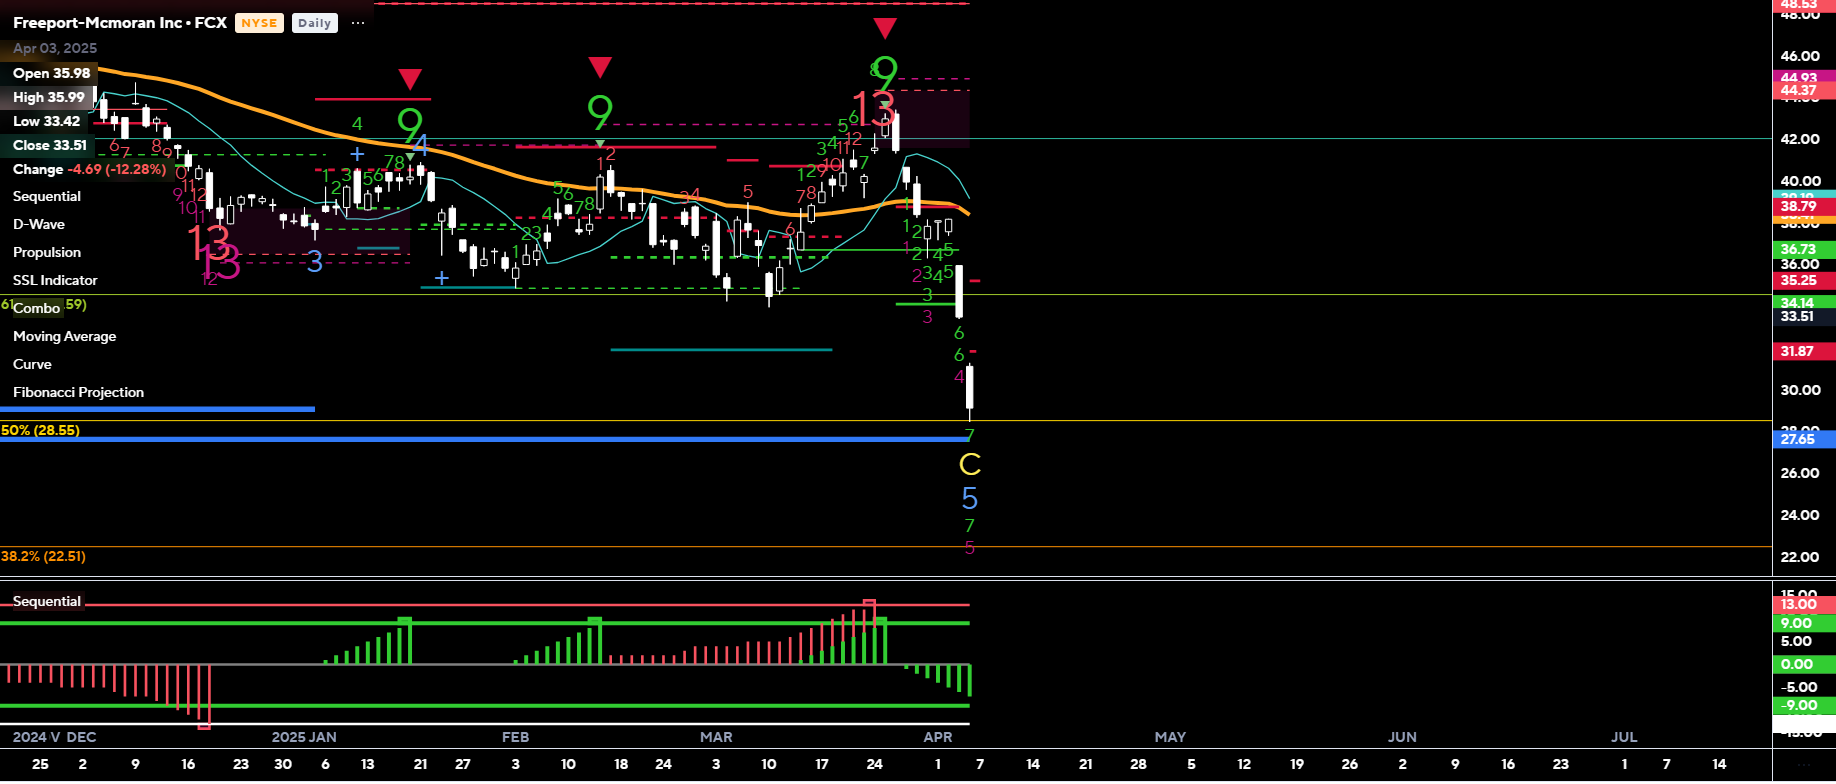Viewport: 1836px width, 784px height.
Task: Toggle the D-Wave indicator in the legend
Action: point(39,225)
